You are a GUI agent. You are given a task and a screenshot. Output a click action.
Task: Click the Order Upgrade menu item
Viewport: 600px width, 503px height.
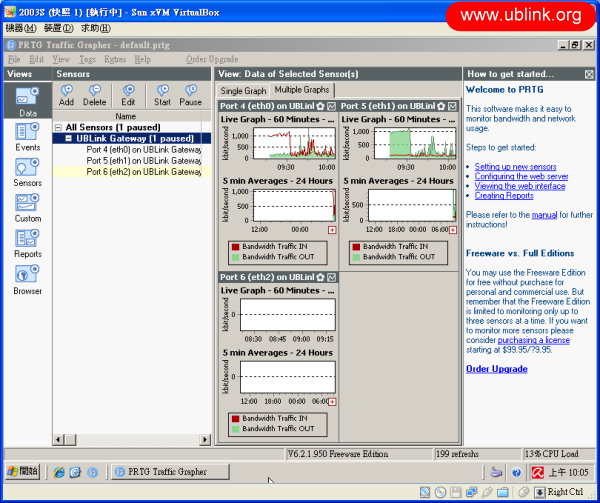pos(212,59)
